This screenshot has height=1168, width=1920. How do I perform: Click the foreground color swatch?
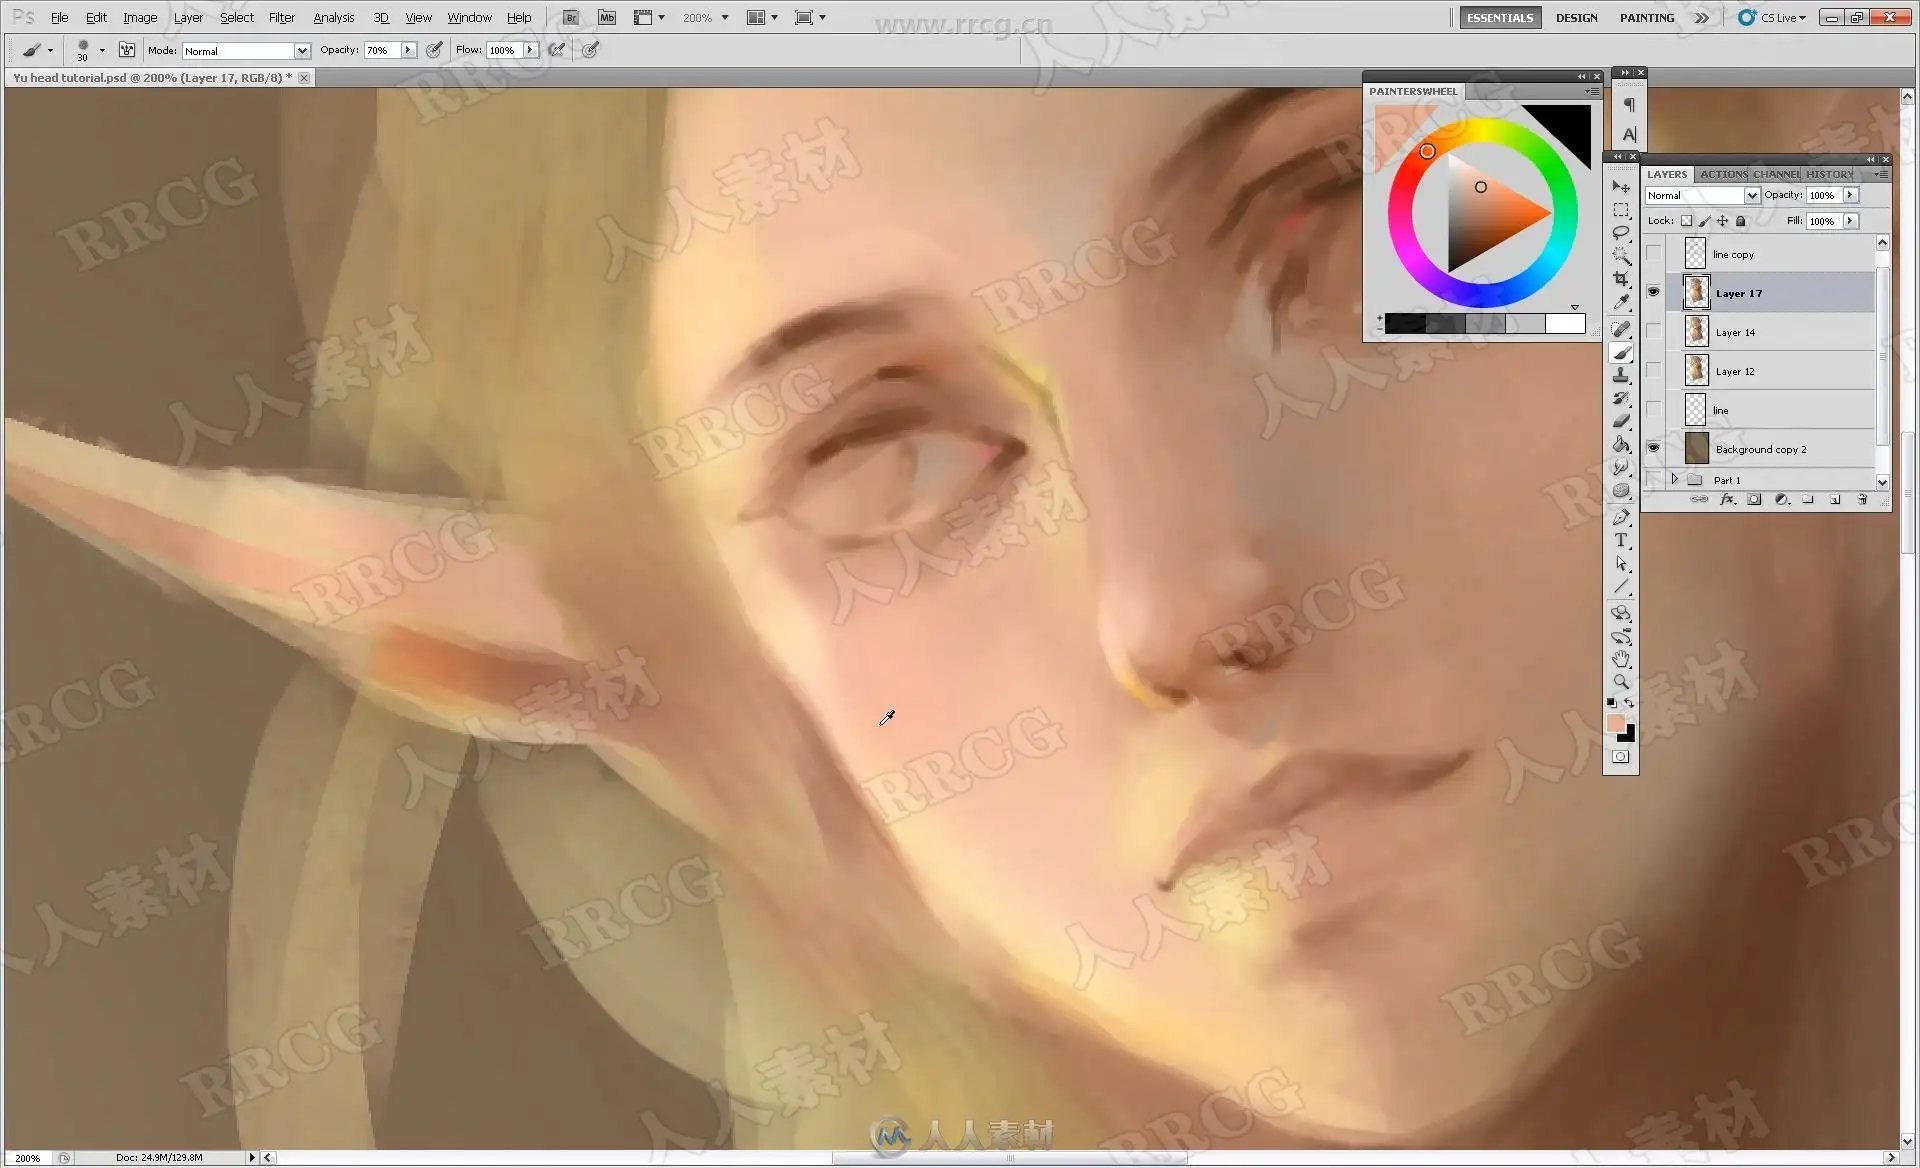(x=1616, y=723)
